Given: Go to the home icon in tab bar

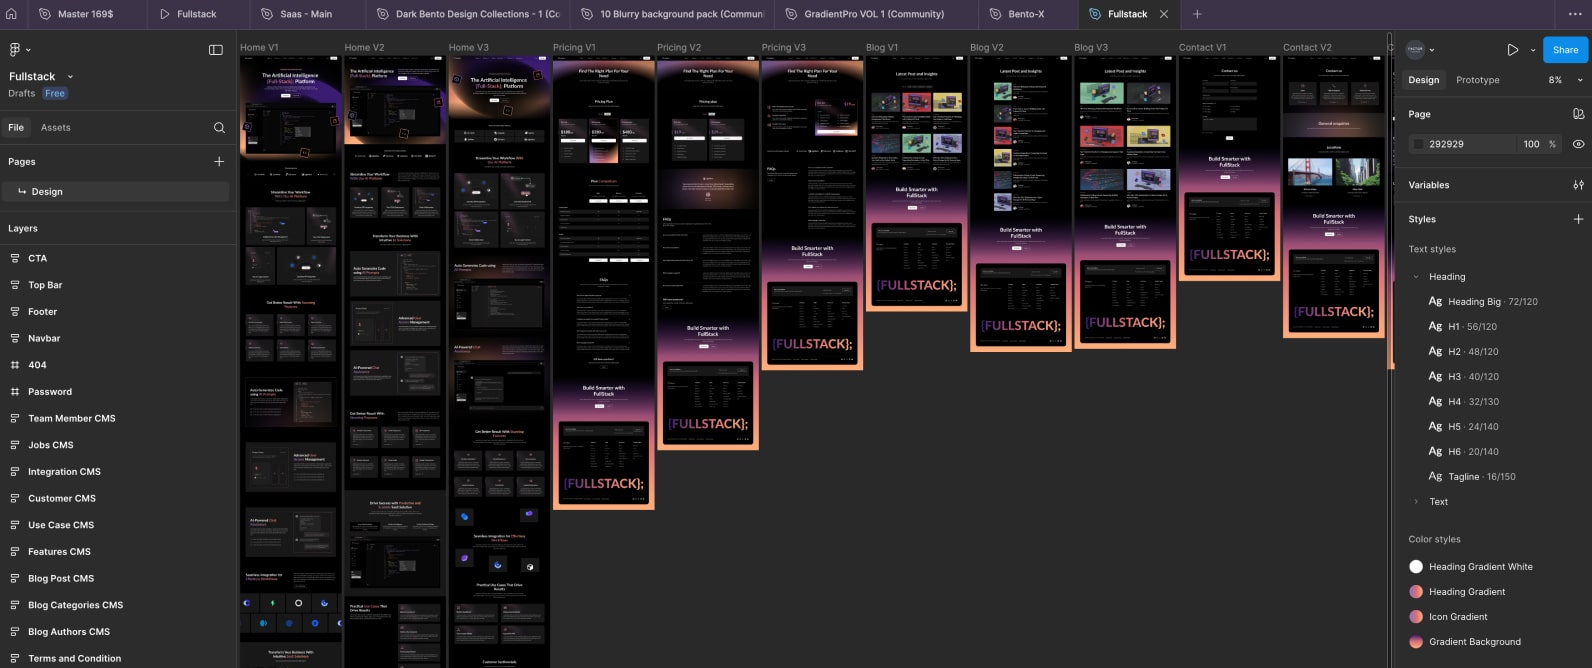Looking at the screenshot, I should (12, 14).
